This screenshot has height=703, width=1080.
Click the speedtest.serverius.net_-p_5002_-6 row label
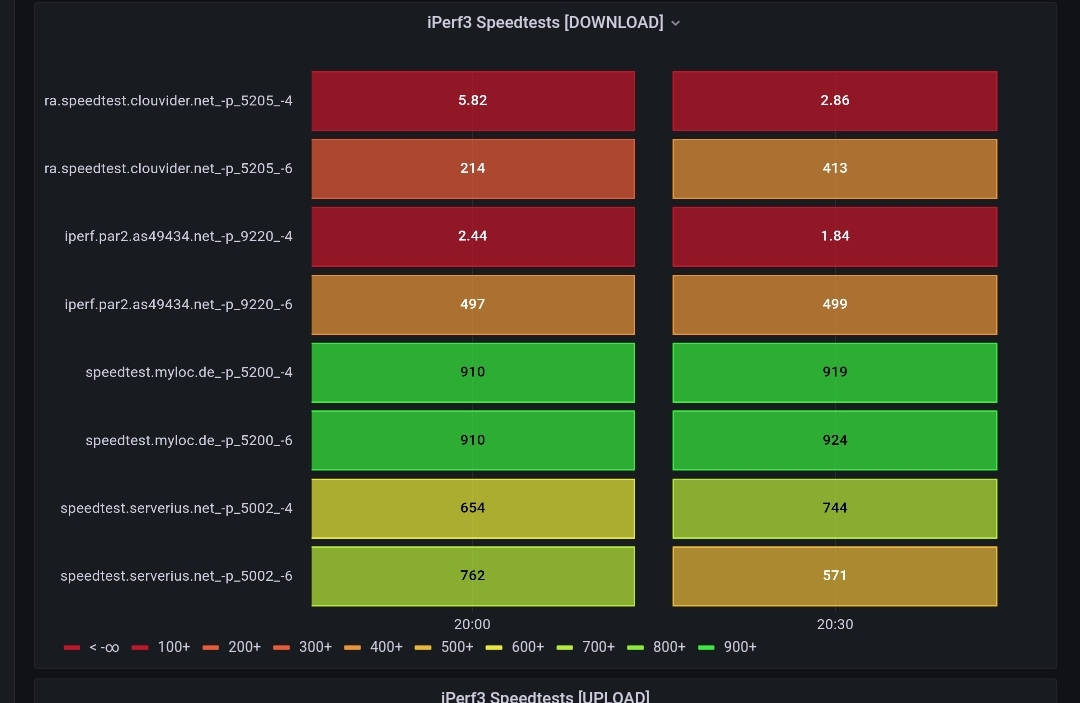coord(176,576)
